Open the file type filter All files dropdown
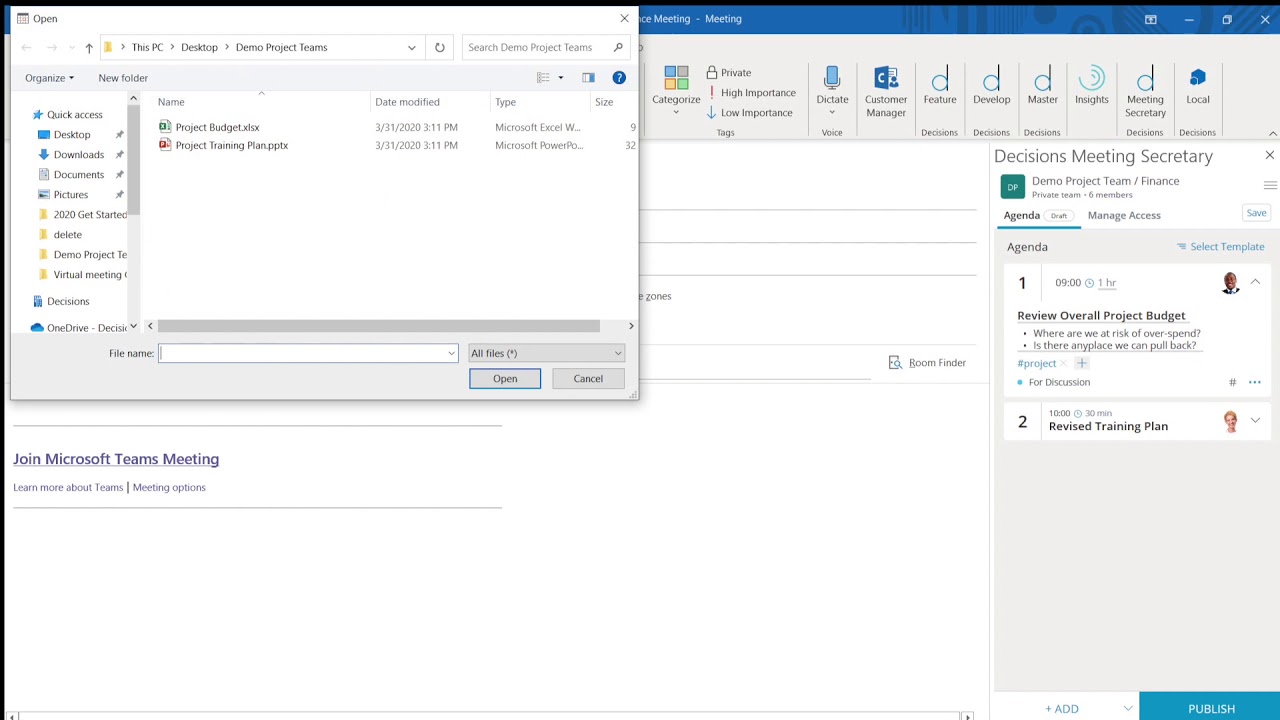The height and width of the screenshot is (720, 1280). pos(546,353)
